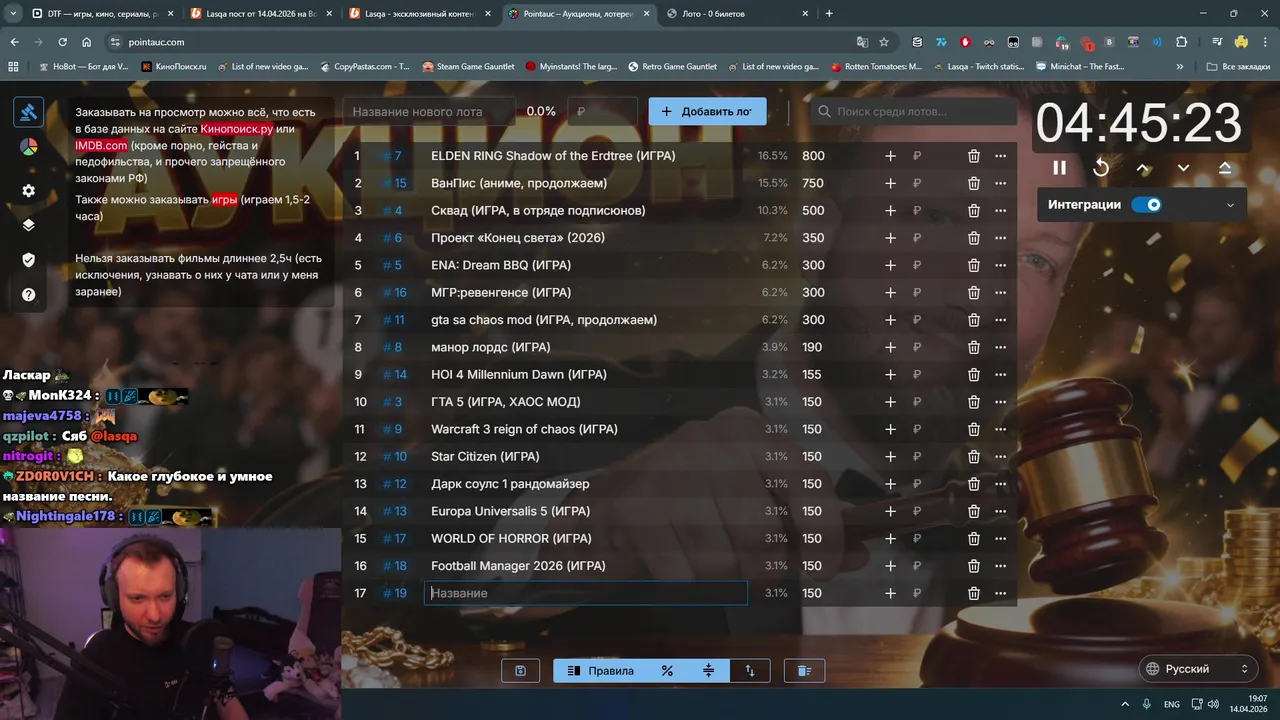
Task: Open Кинопоиск.ру link in rules text
Action: (237, 129)
